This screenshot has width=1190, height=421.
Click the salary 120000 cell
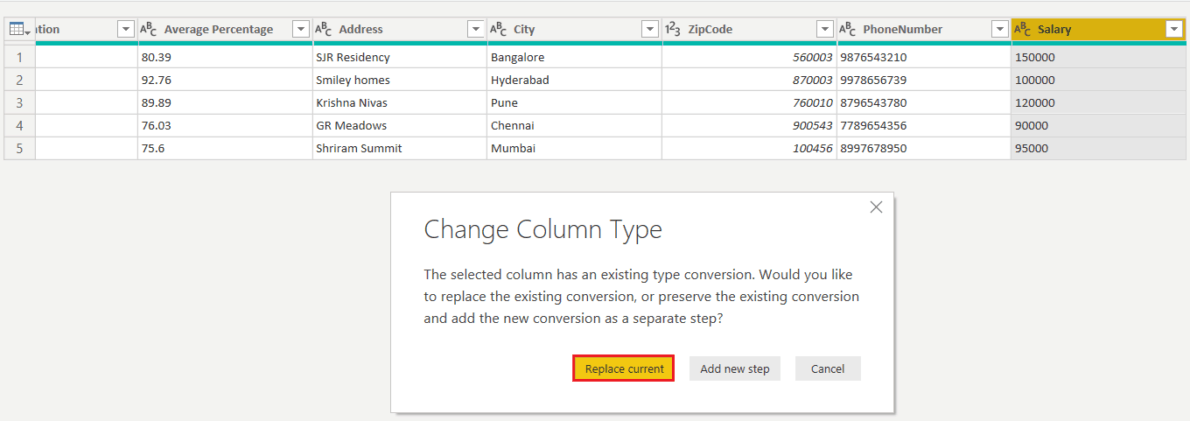tap(1098, 102)
